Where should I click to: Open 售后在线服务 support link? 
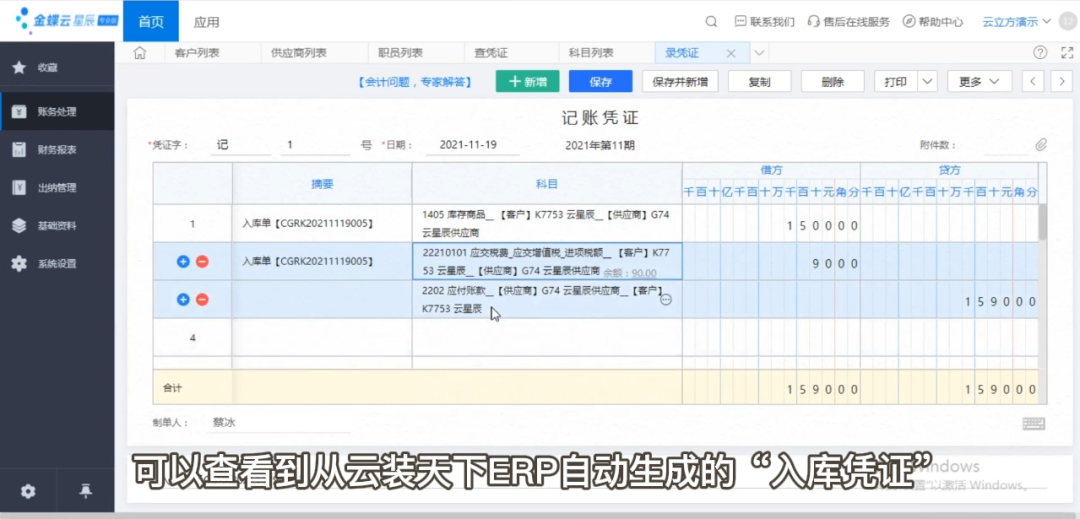[x=849, y=21]
